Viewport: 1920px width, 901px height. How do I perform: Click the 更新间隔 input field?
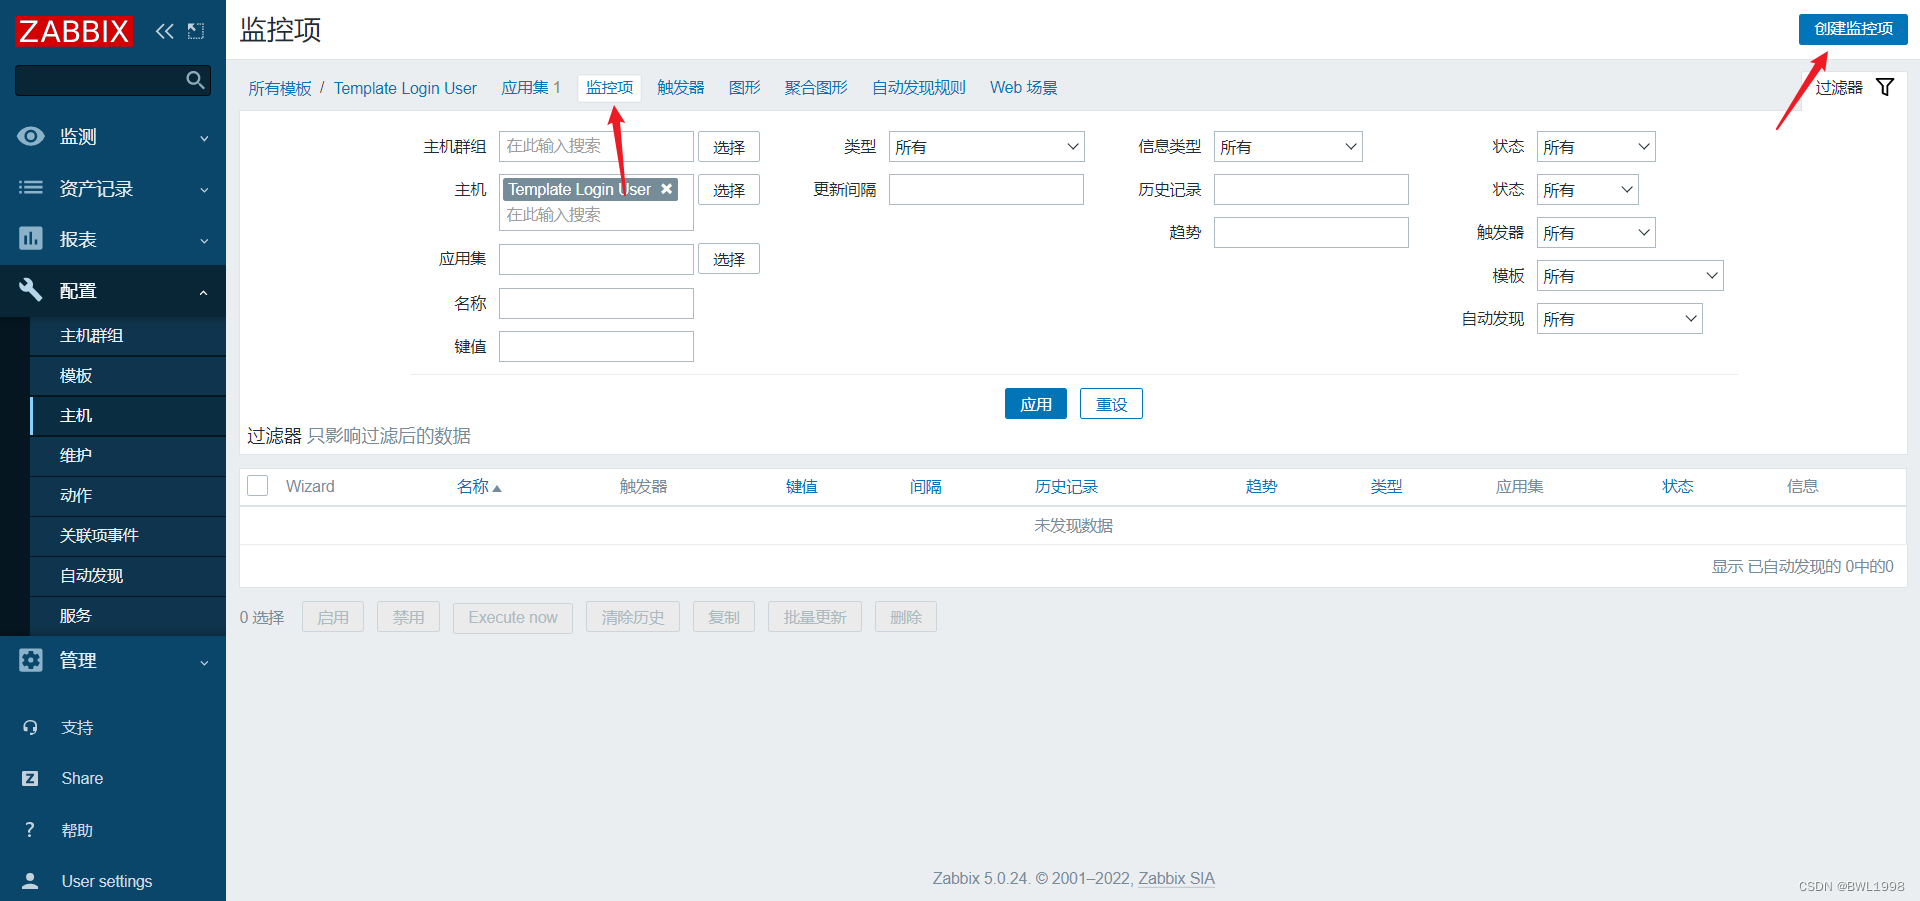986,190
